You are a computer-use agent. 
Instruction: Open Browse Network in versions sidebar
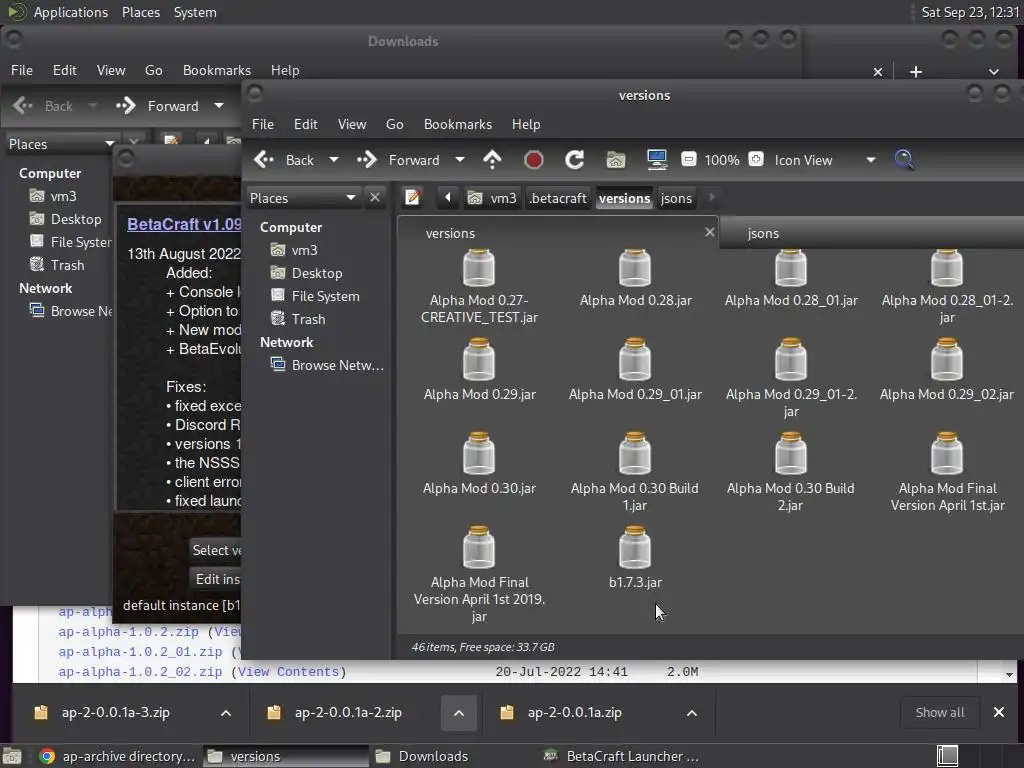[x=327, y=365]
